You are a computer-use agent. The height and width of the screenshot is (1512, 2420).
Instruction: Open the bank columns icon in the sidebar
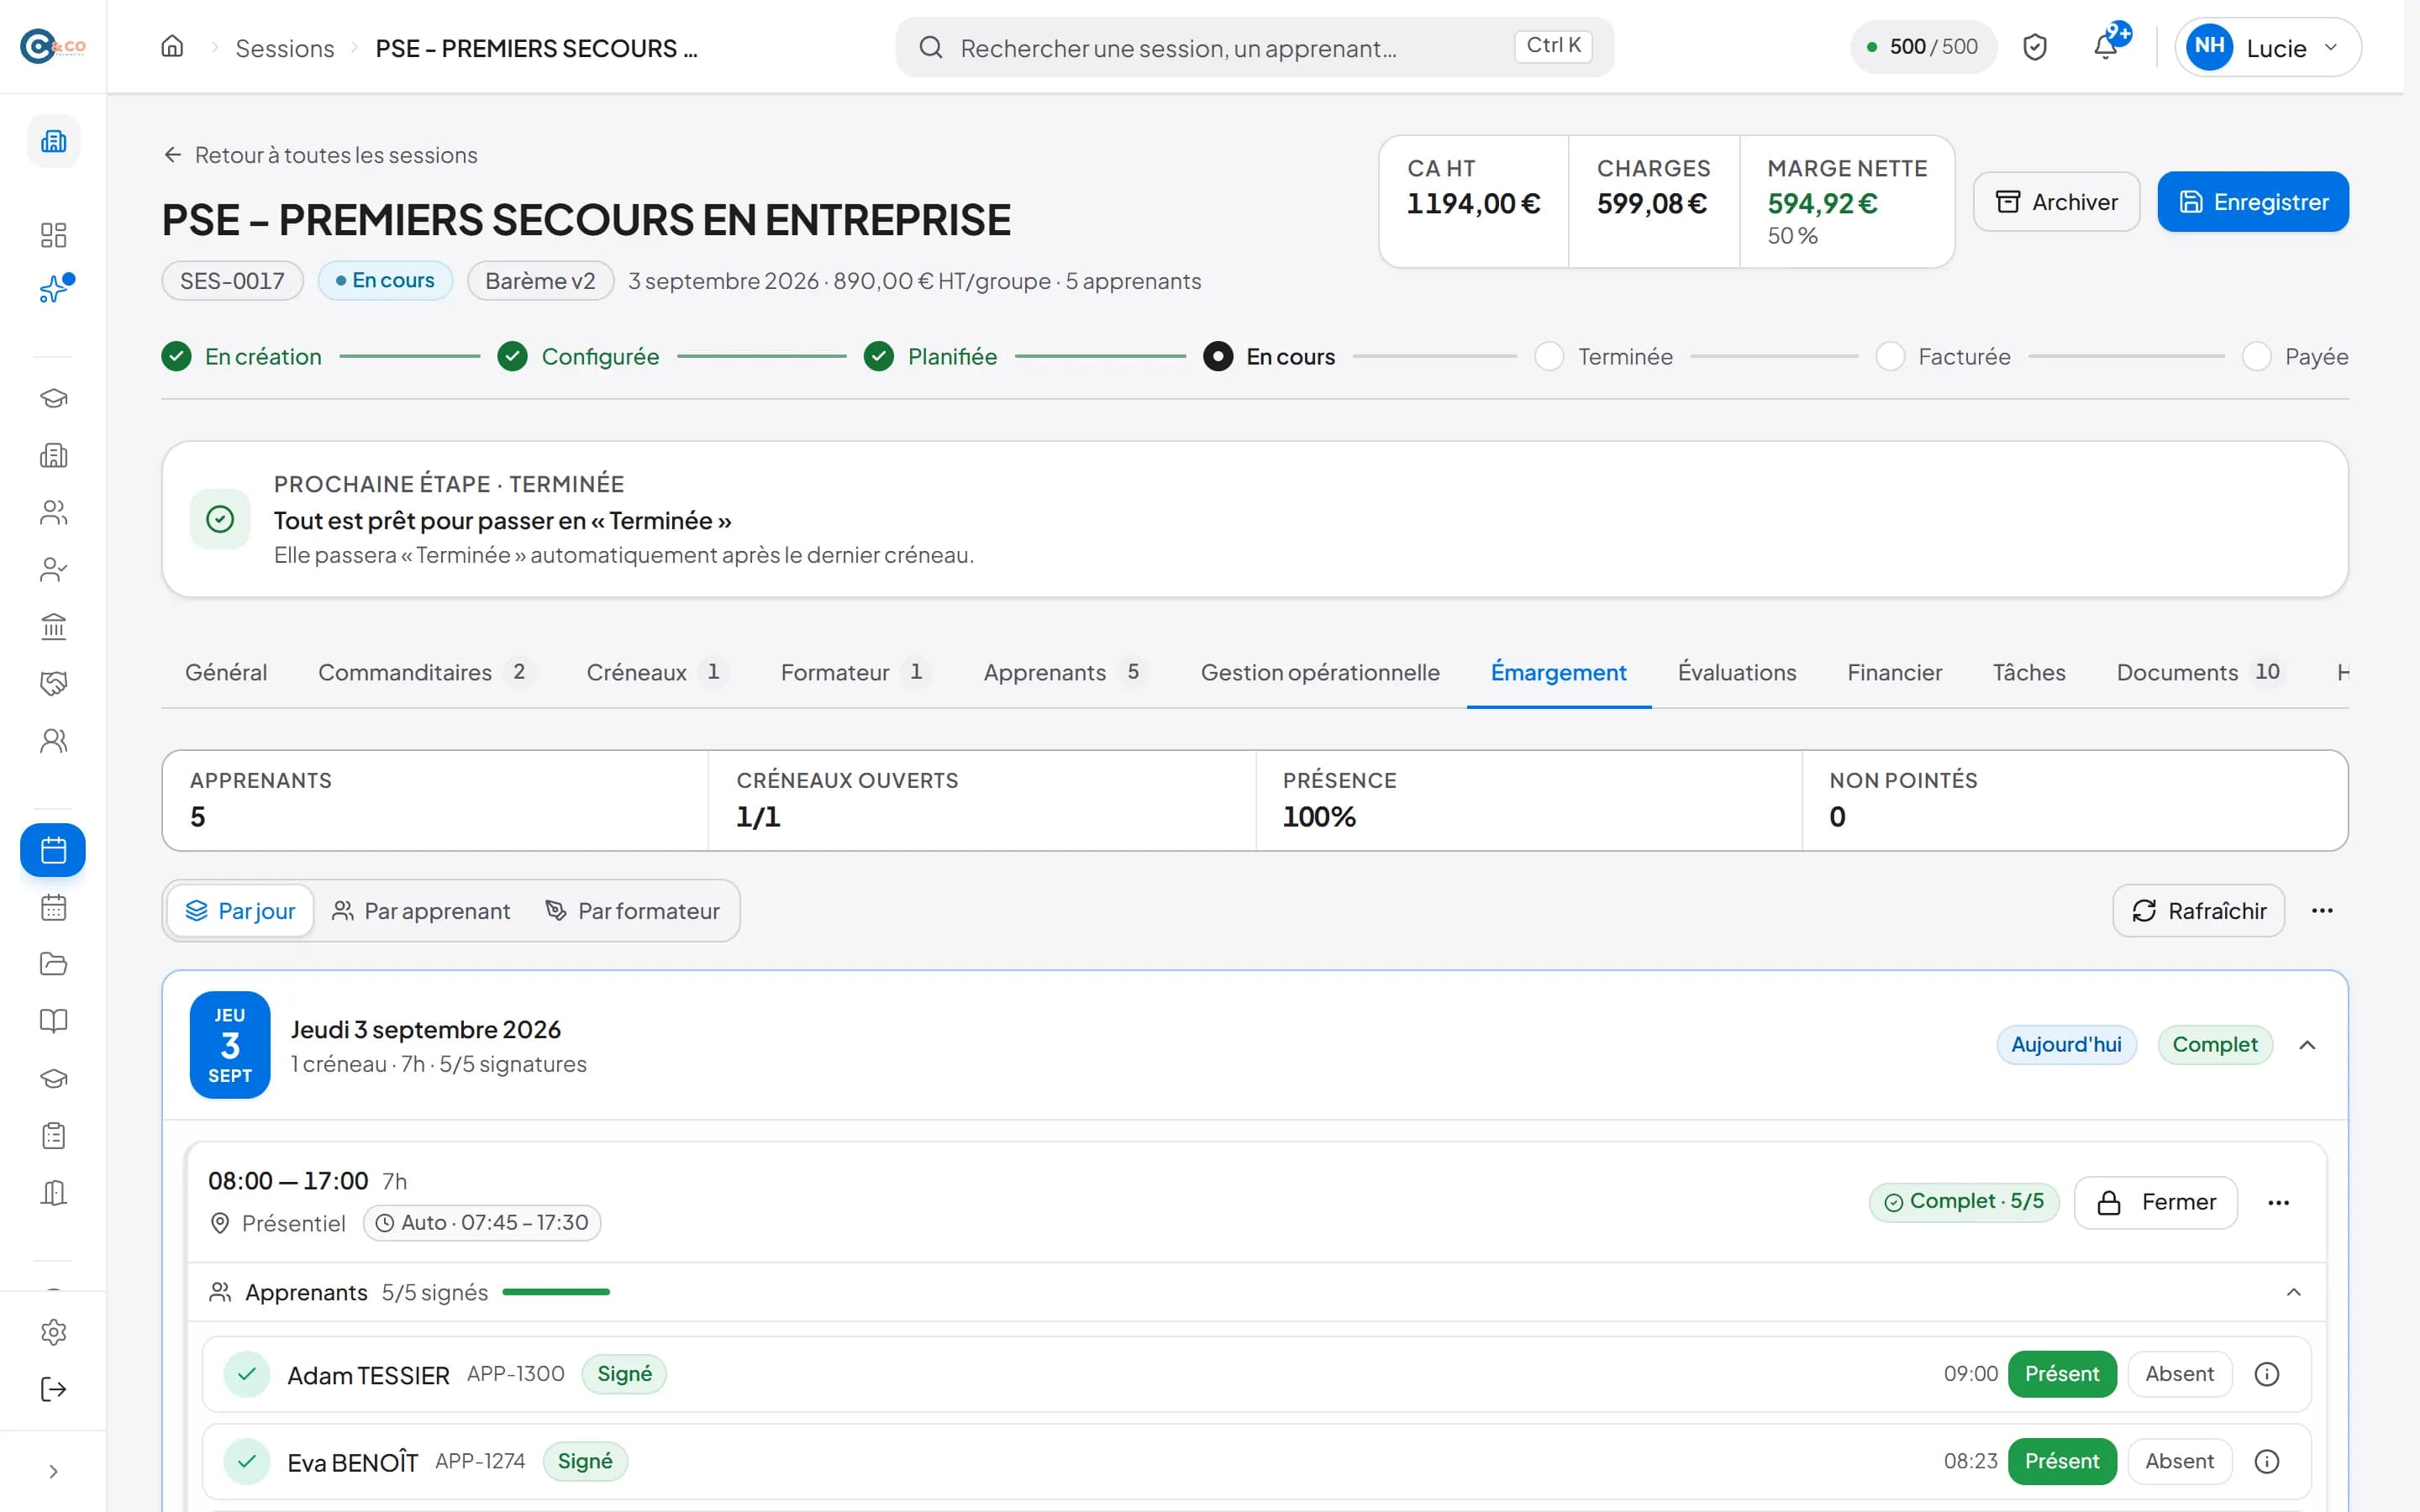tap(54, 627)
